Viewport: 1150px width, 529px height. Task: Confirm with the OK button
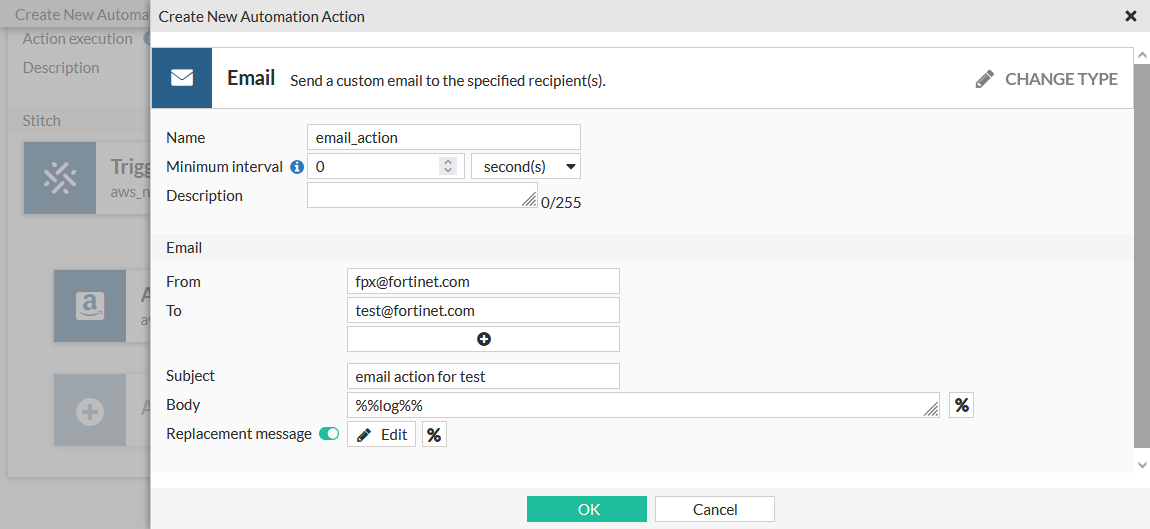click(x=587, y=509)
